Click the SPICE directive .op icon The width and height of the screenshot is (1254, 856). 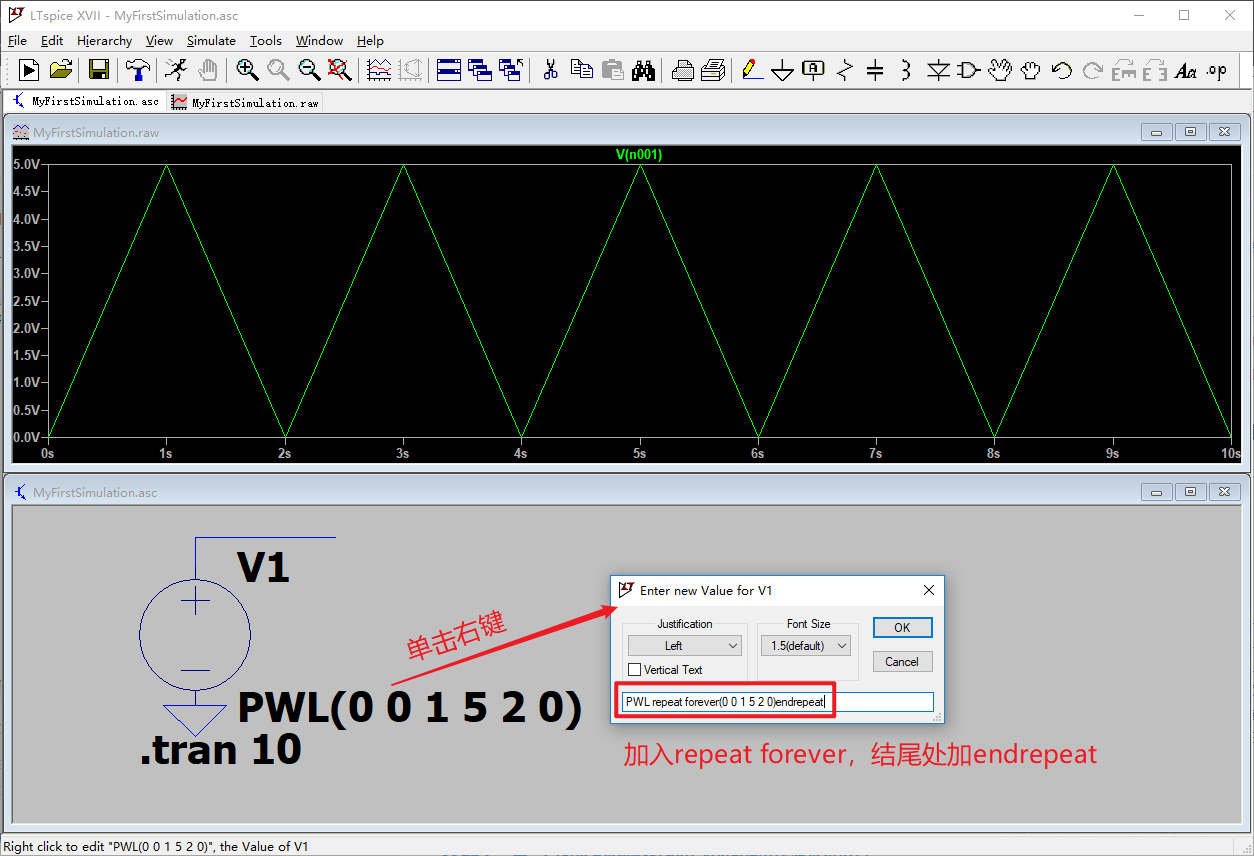[x=1216, y=70]
